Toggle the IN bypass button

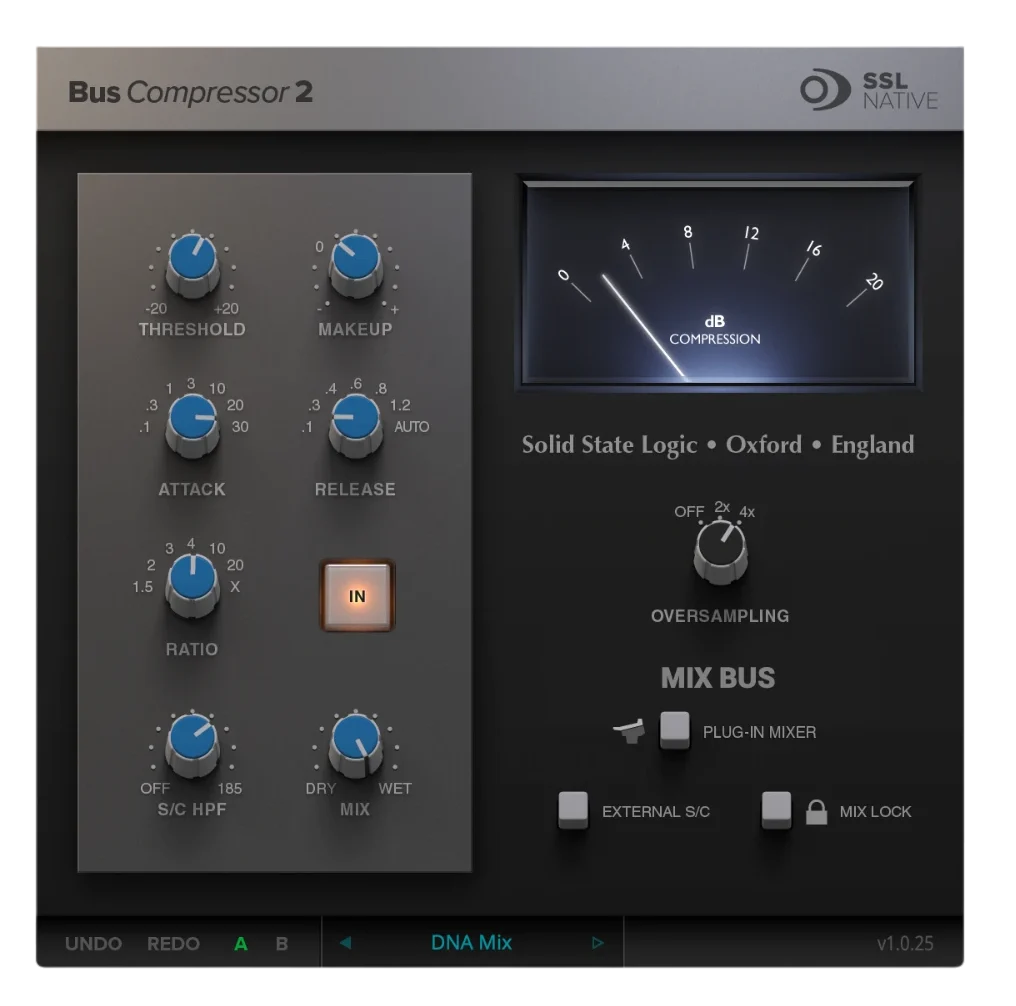click(x=357, y=596)
